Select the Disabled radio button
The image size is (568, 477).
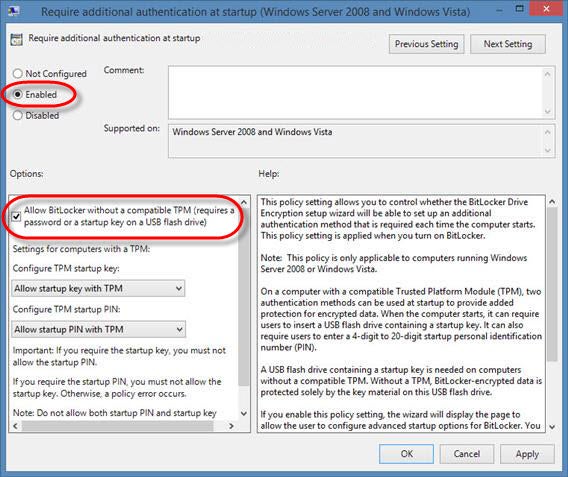pyautogui.click(x=18, y=116)
